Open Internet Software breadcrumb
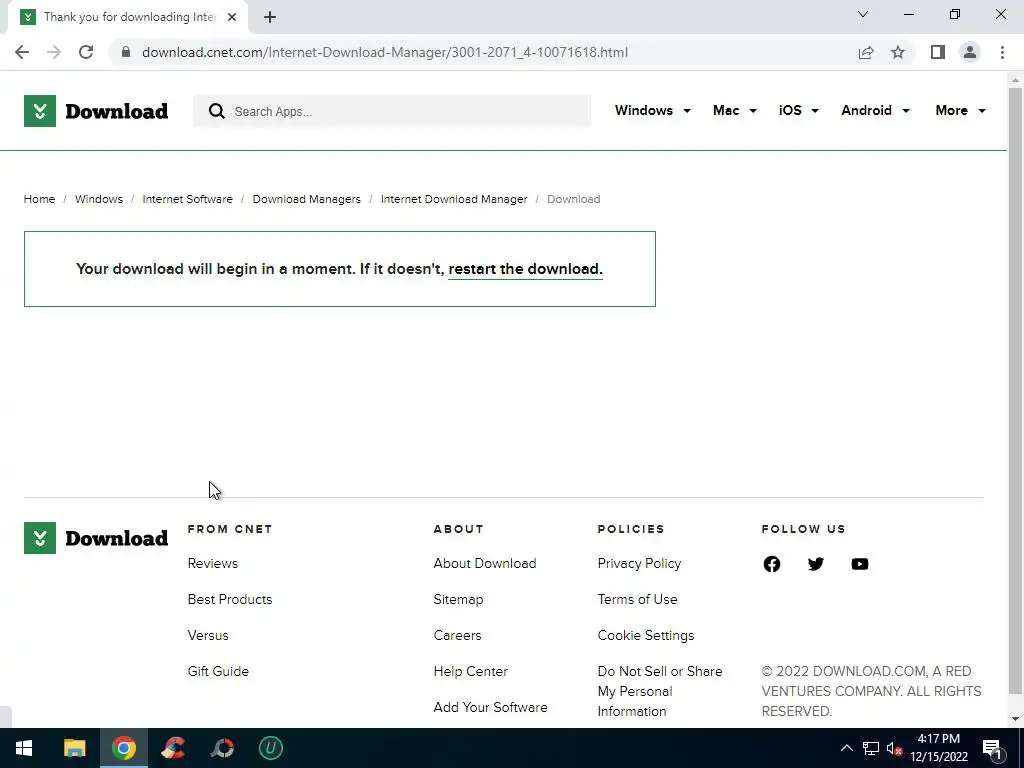 (x=187, y=199)
